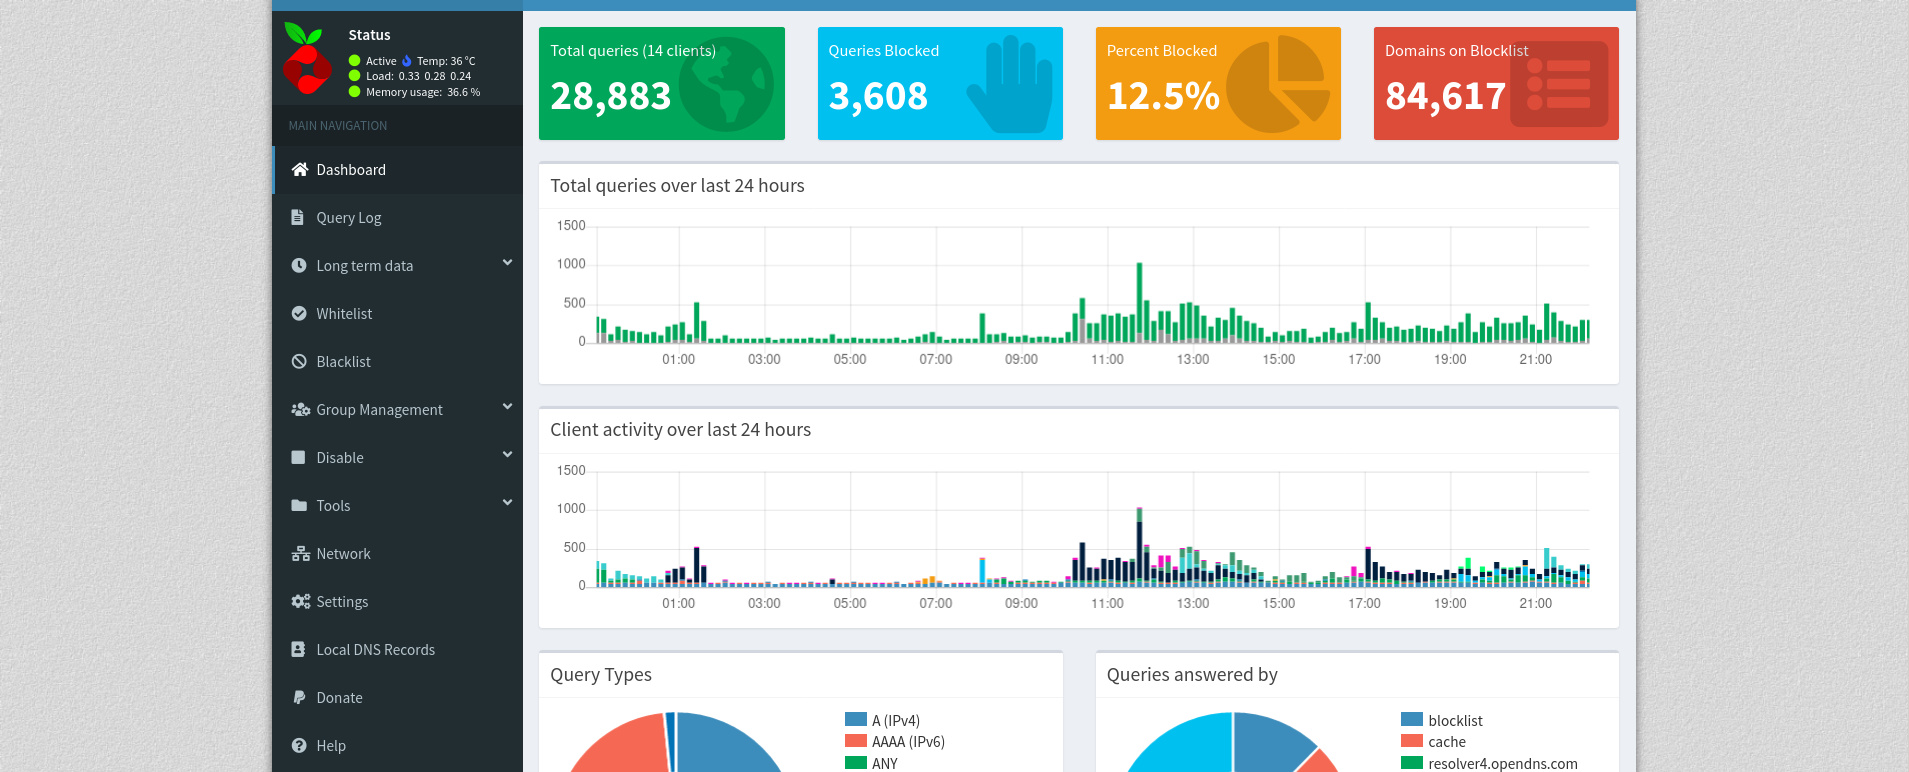Follow the Donate link

click(398, 698)
